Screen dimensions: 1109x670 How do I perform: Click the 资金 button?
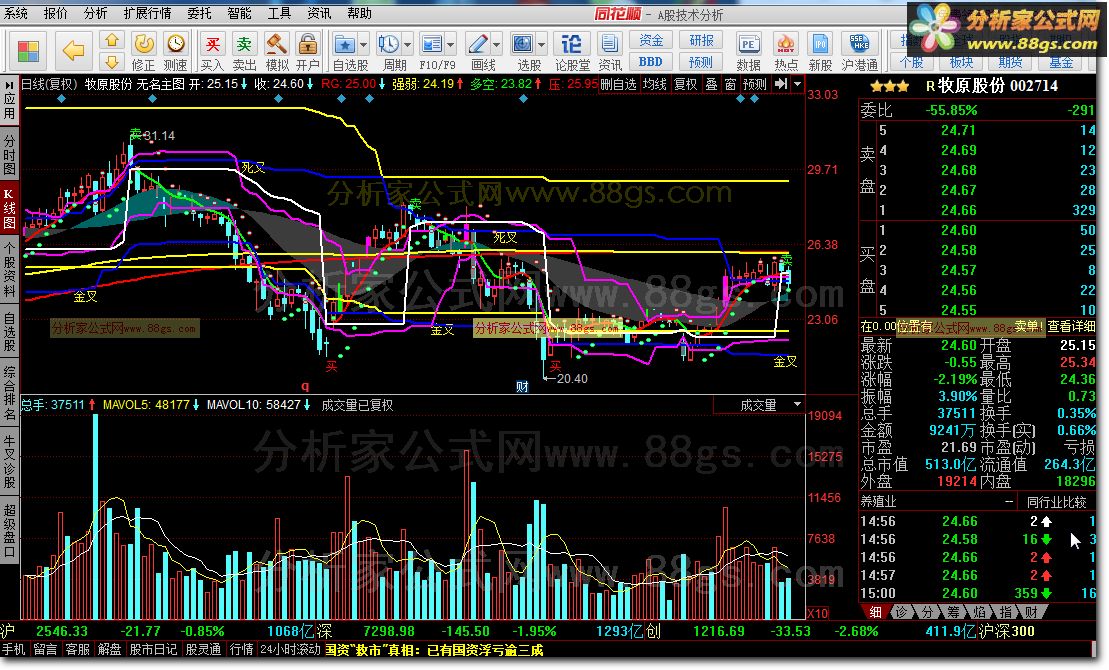651,40
